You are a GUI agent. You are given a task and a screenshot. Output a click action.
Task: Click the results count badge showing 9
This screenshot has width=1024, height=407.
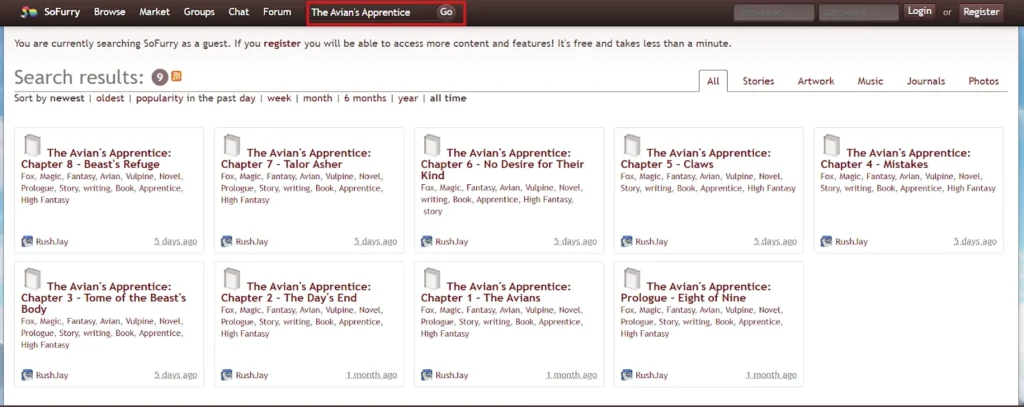click(x=160, y=77)
